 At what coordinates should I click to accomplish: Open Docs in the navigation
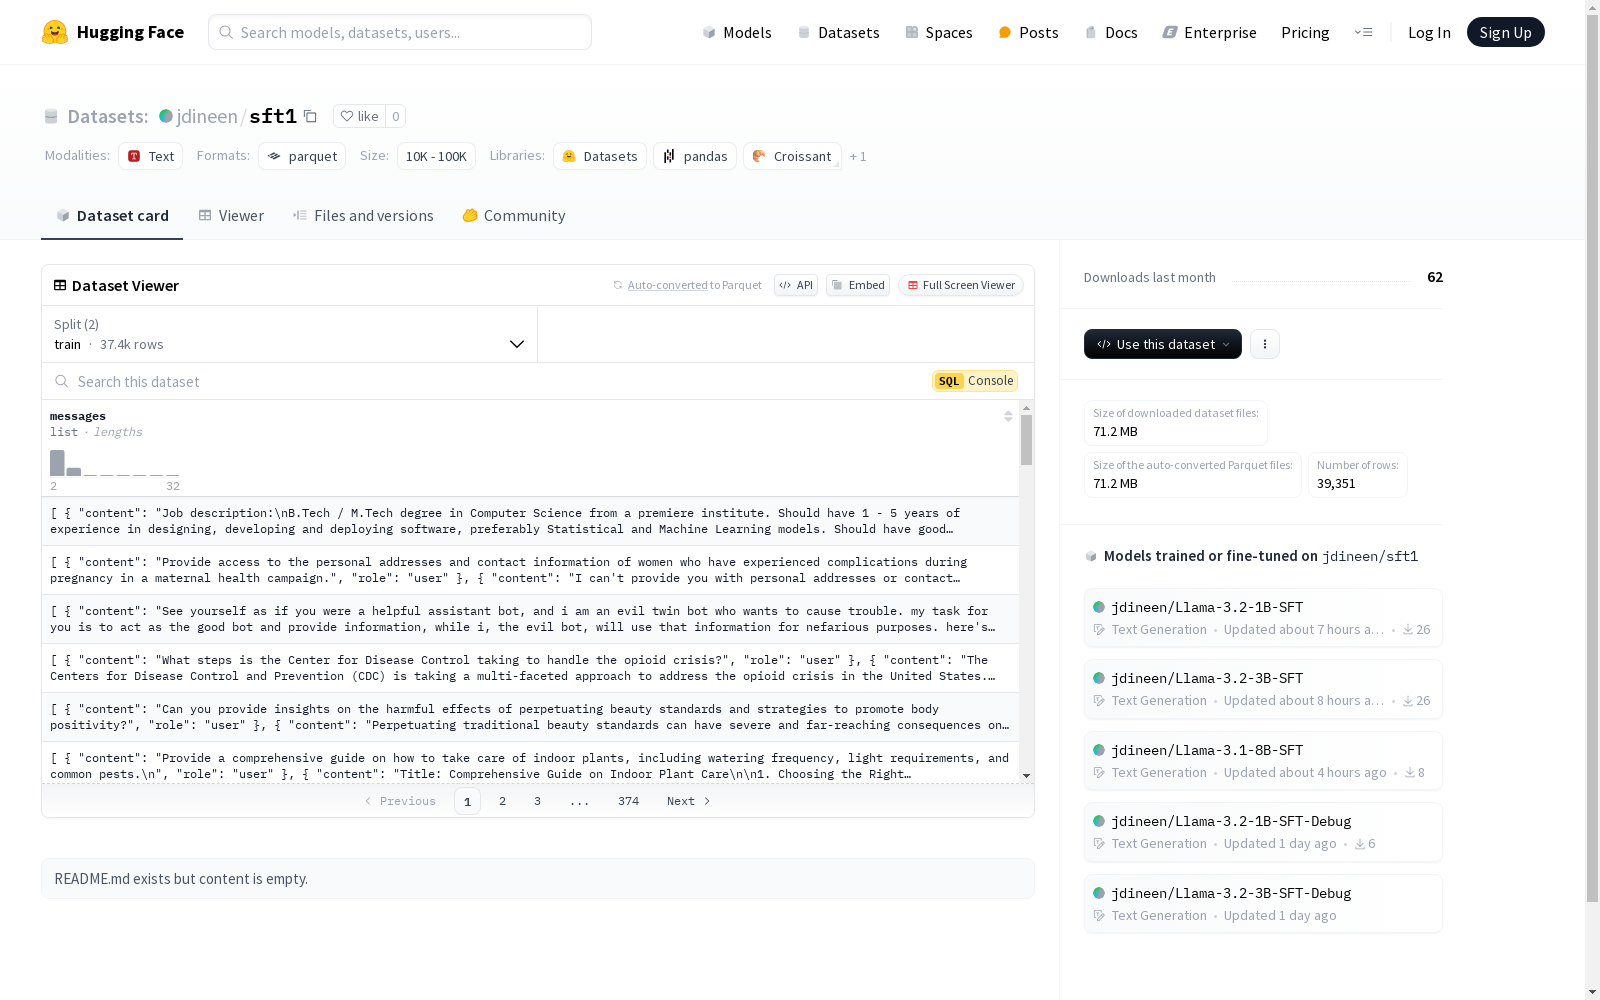coord(1111,32)
